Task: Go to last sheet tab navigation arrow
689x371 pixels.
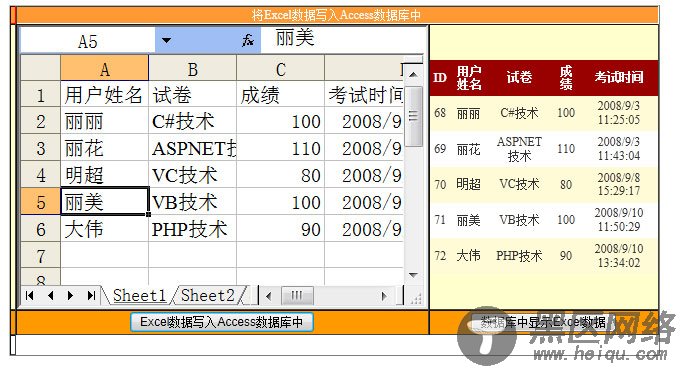Action: 91,295
